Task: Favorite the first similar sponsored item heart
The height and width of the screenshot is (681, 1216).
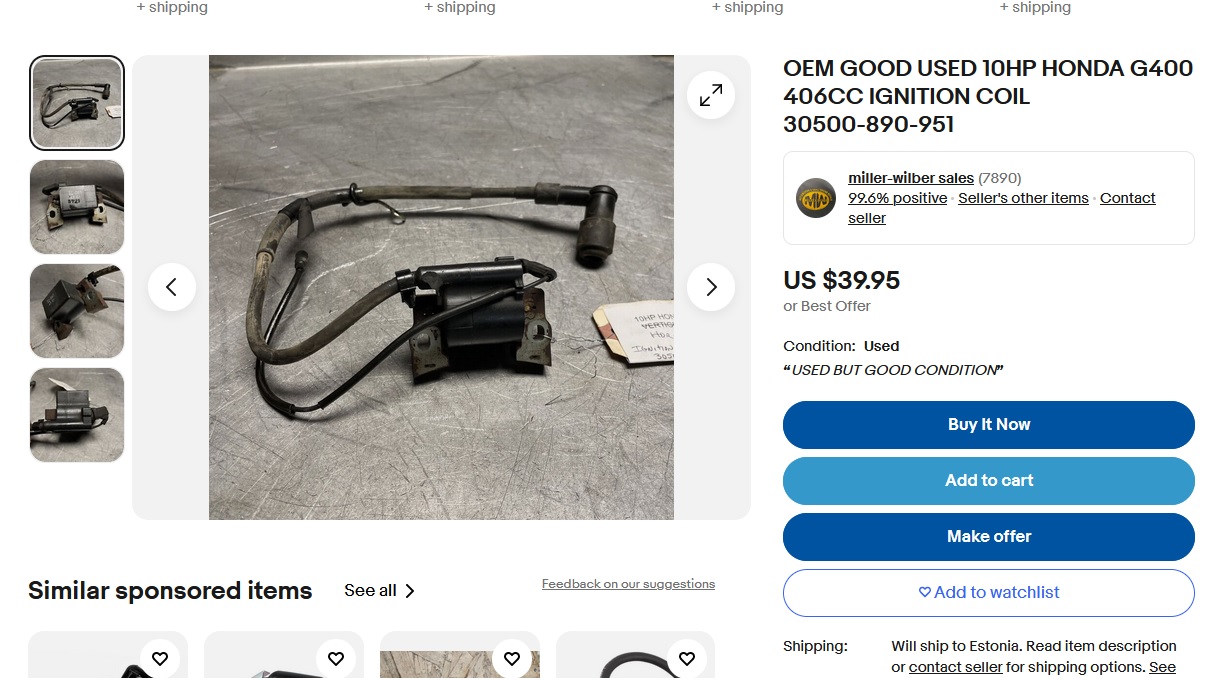Action: (x=160, y=658)
